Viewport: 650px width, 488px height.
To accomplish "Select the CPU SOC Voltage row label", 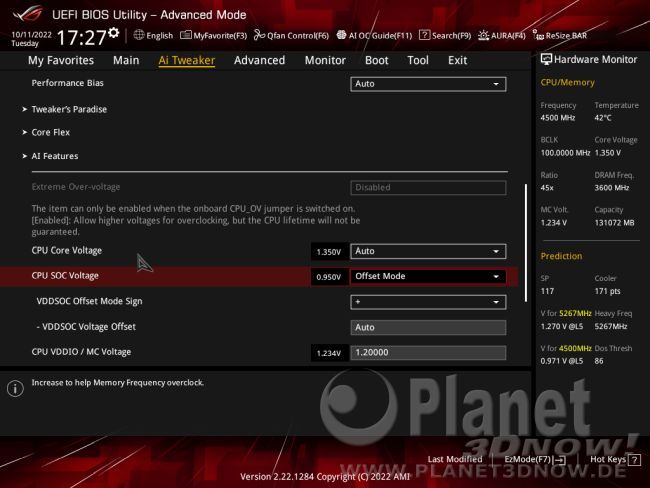I will (x=65, y=276).
